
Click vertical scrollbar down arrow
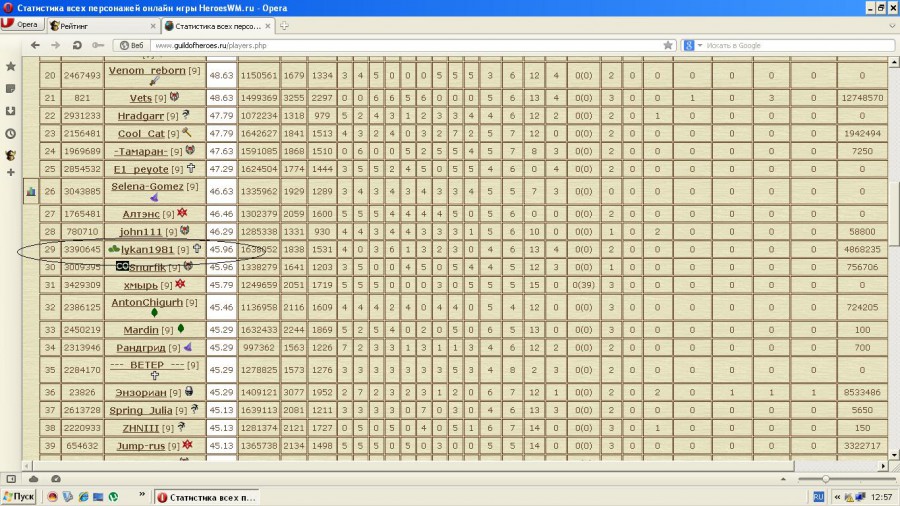(894, 456)
